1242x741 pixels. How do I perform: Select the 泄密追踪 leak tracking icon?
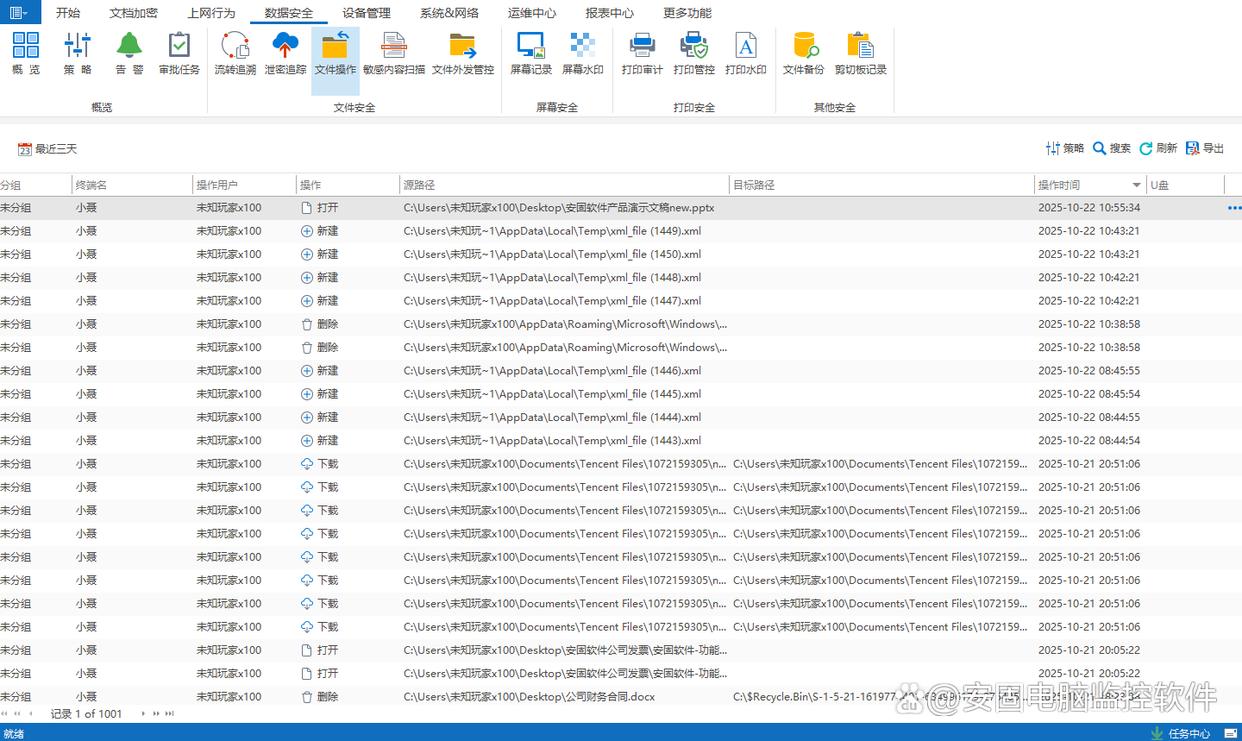click(286, 54)
